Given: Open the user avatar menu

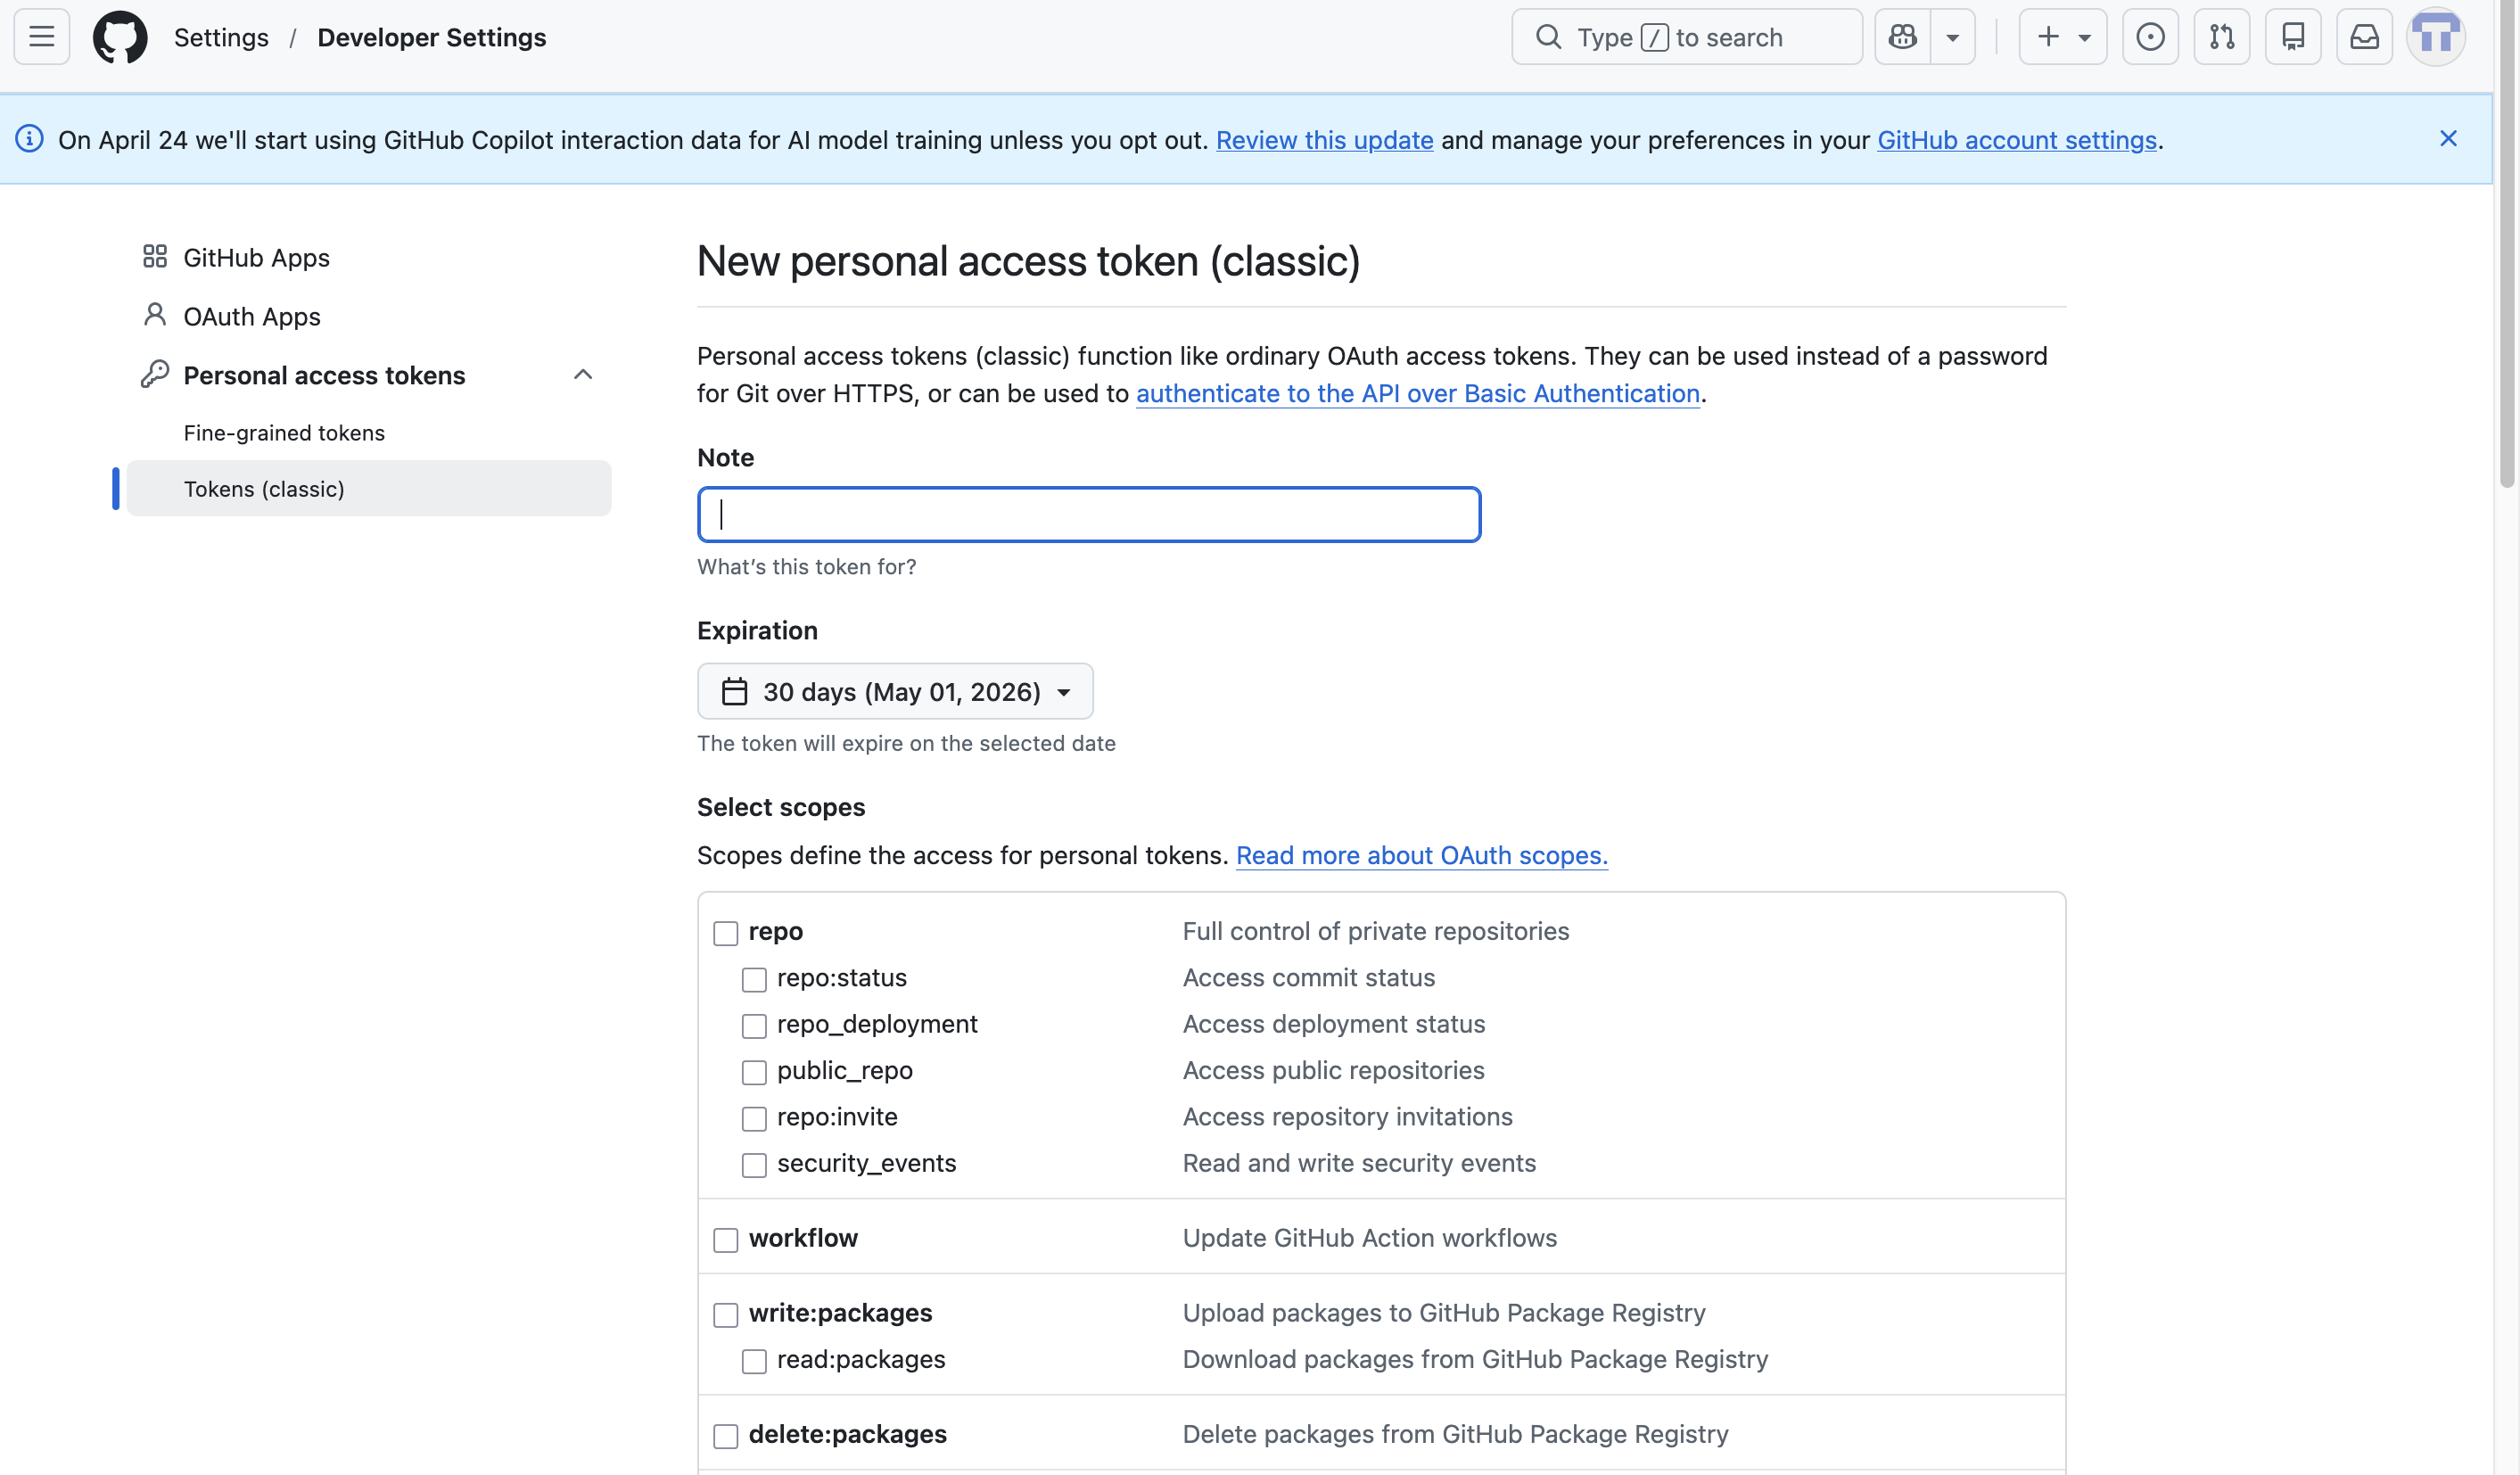Looking at the screenshot, I should [x=2436, y=37].
